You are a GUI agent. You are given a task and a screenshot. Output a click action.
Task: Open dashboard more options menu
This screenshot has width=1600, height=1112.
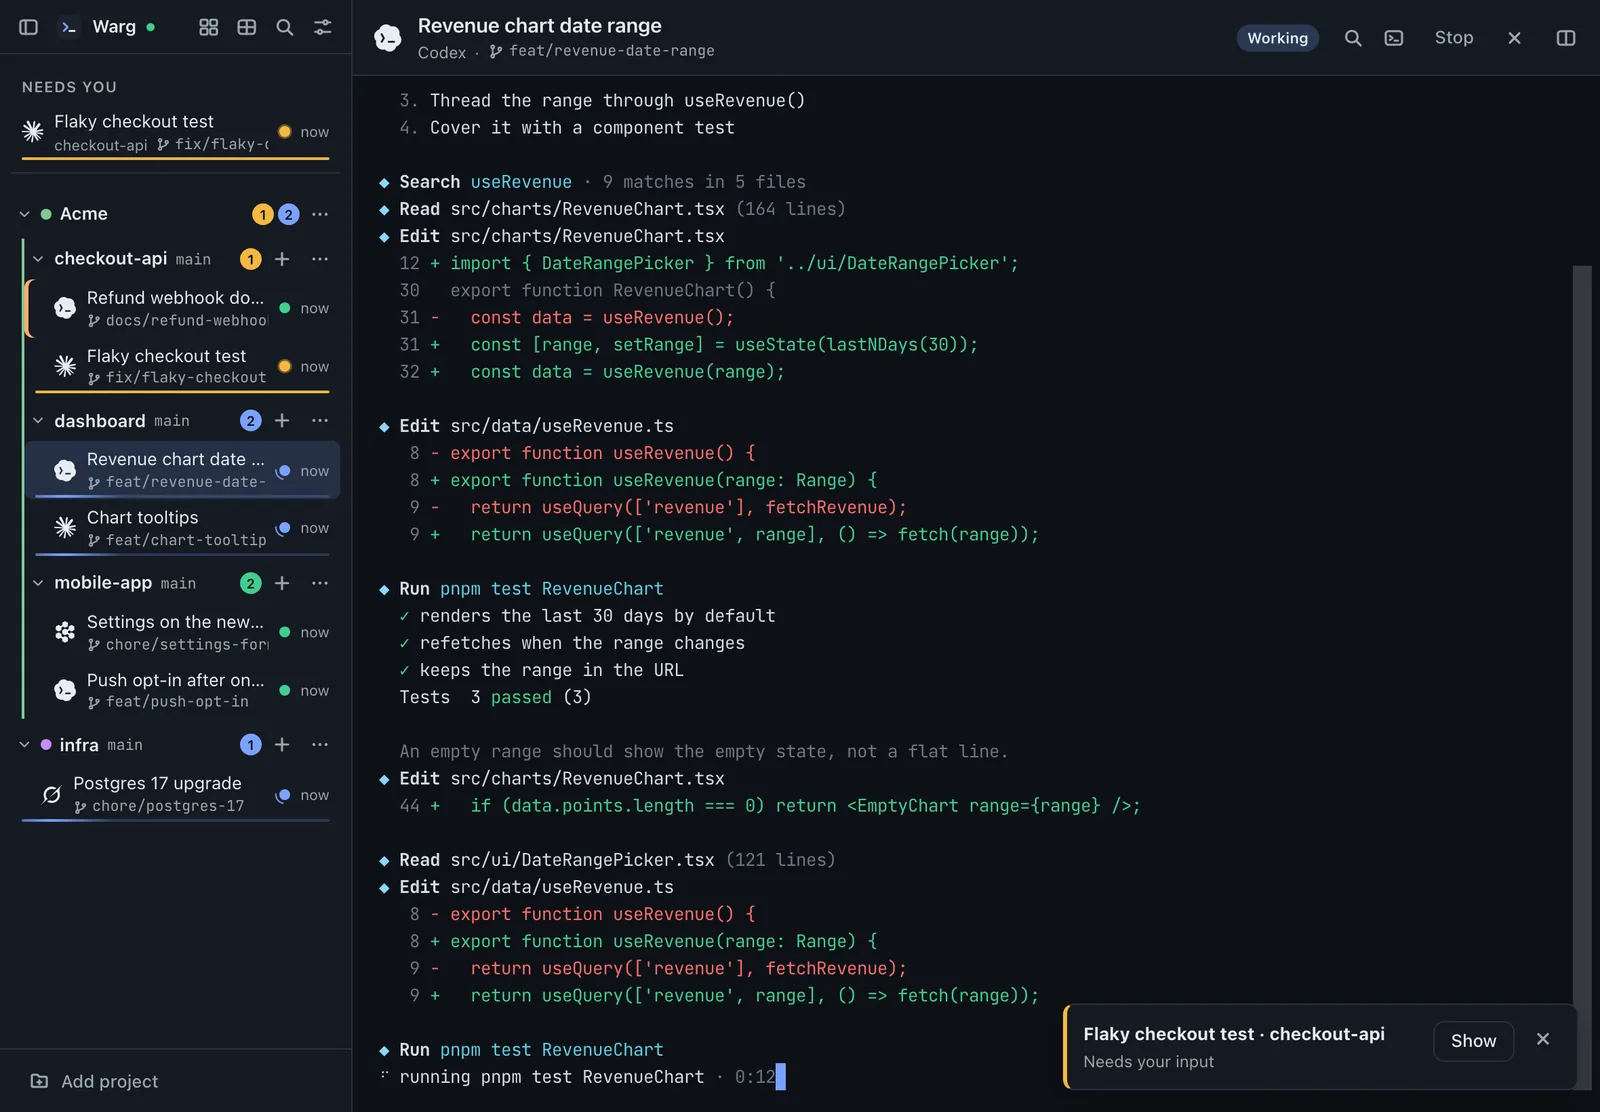320,421
